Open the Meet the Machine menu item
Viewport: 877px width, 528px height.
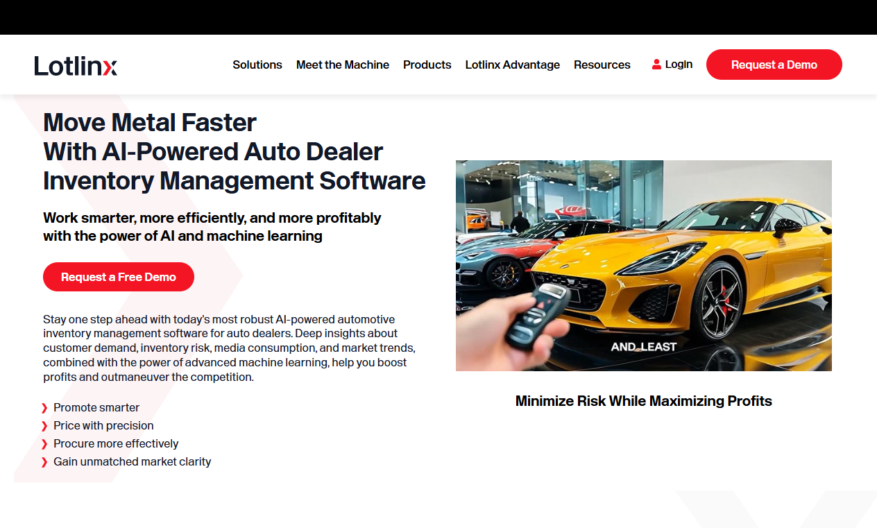342,65
